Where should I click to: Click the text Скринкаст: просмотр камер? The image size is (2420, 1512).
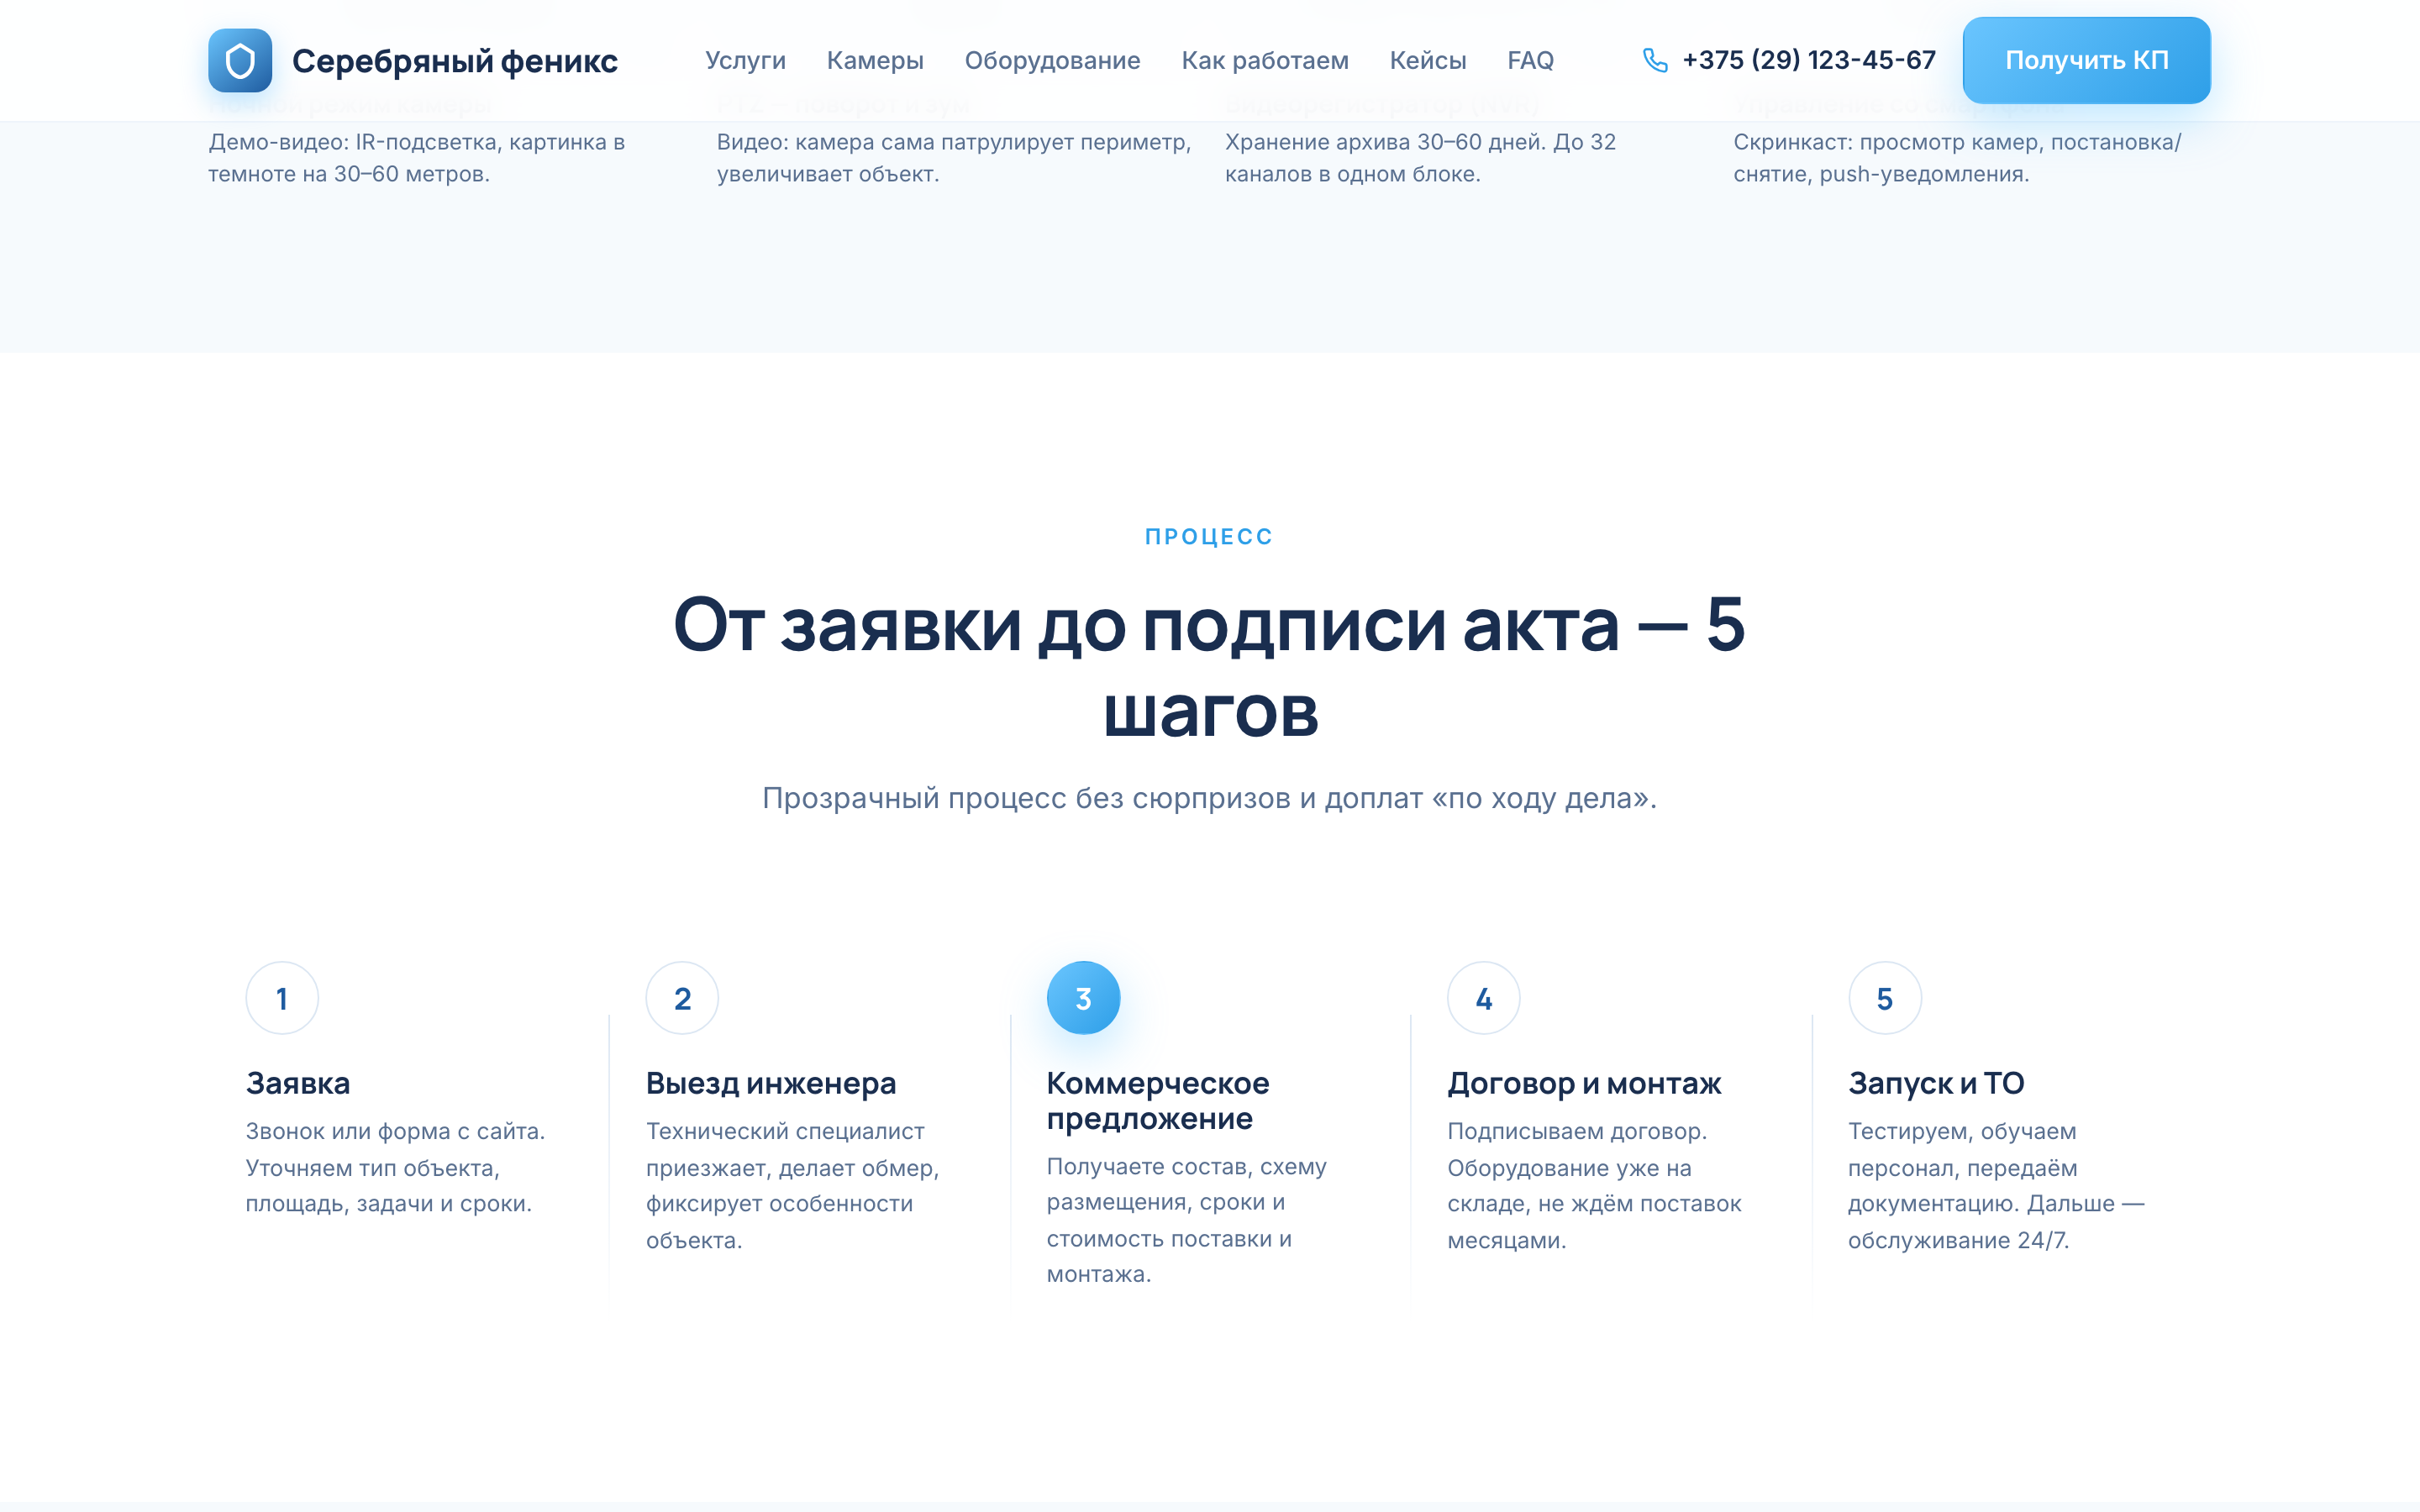pyautogui.click(x=1957, y=158)
